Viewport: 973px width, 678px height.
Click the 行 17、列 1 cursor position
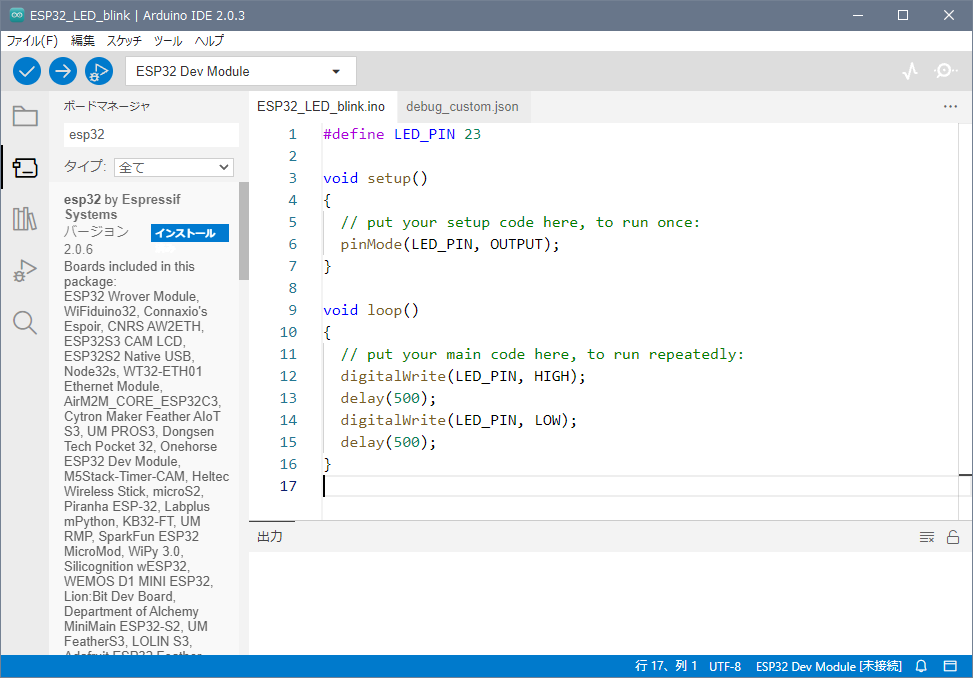click(x=666, y=666)
